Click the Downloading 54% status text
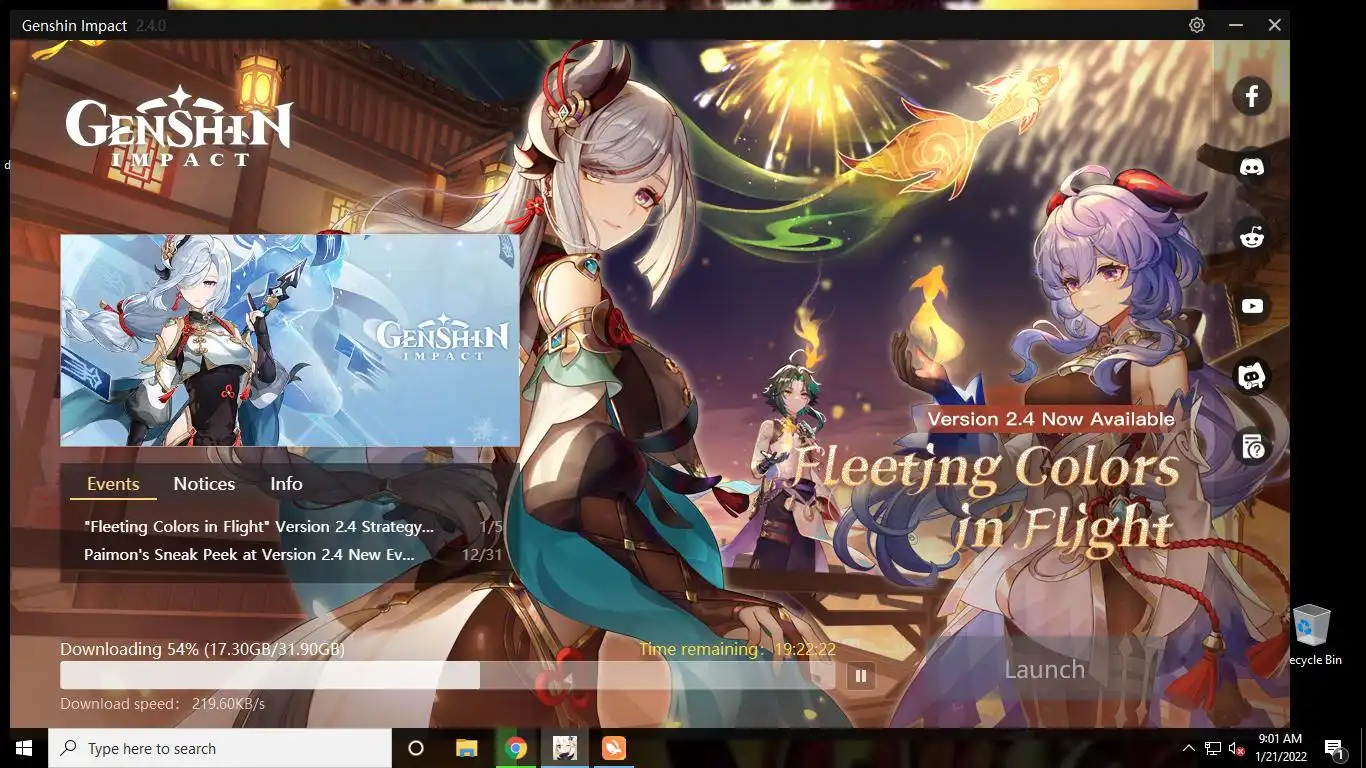This screenshot has width=1366, height=768. pos(202,649)
